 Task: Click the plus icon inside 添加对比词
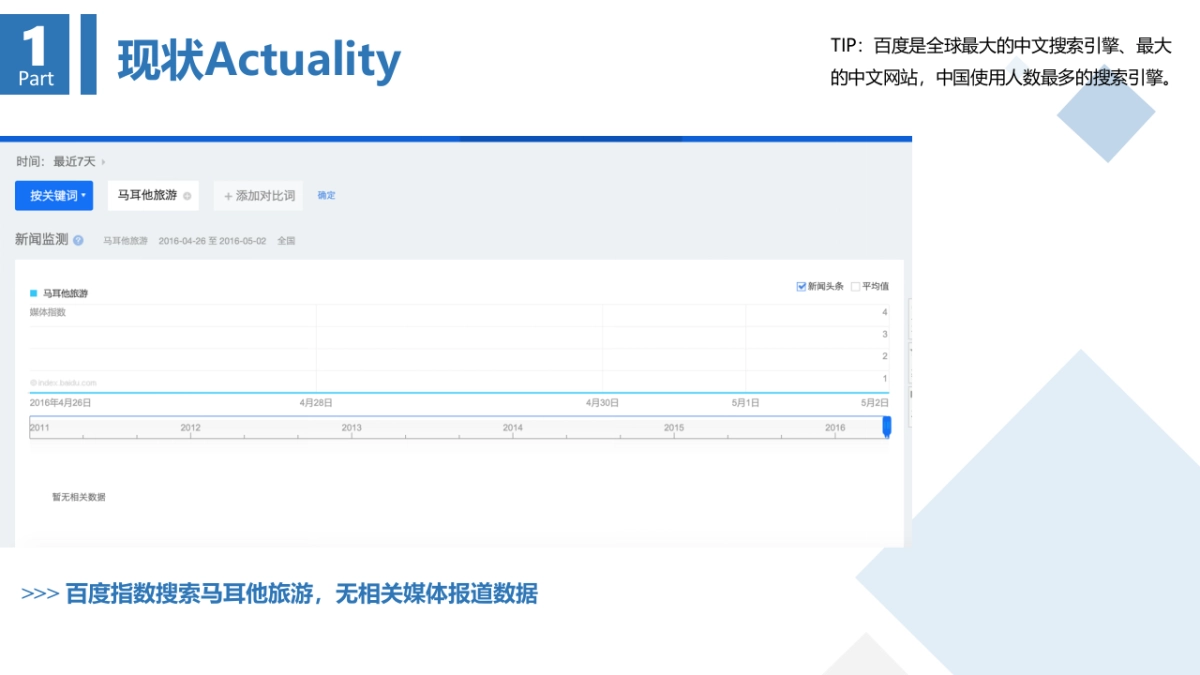click(227, 195)
